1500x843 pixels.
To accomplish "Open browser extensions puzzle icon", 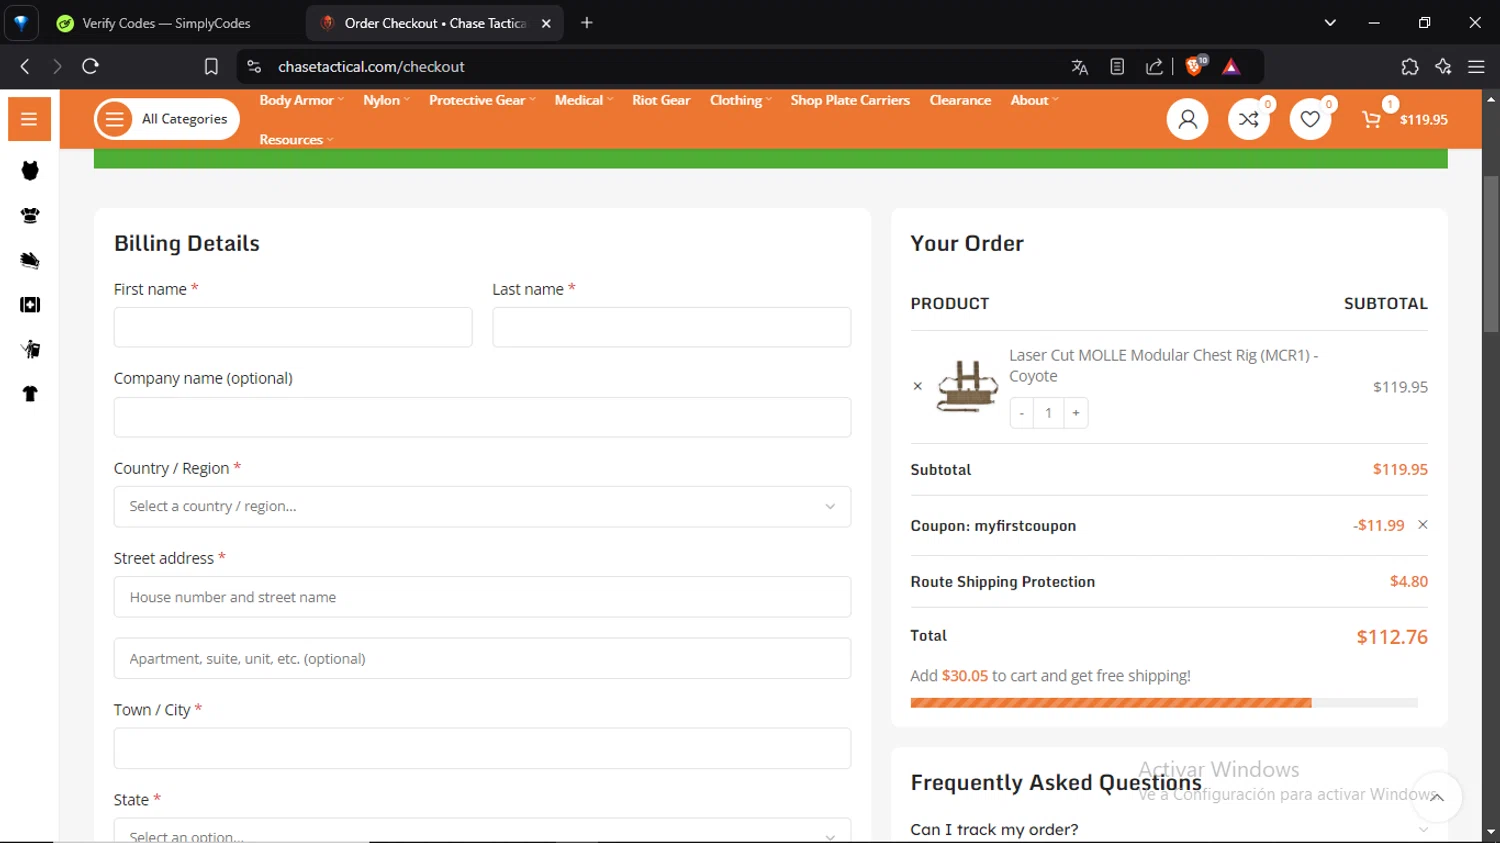I will pyautogui.click(x=1409, y=67).
